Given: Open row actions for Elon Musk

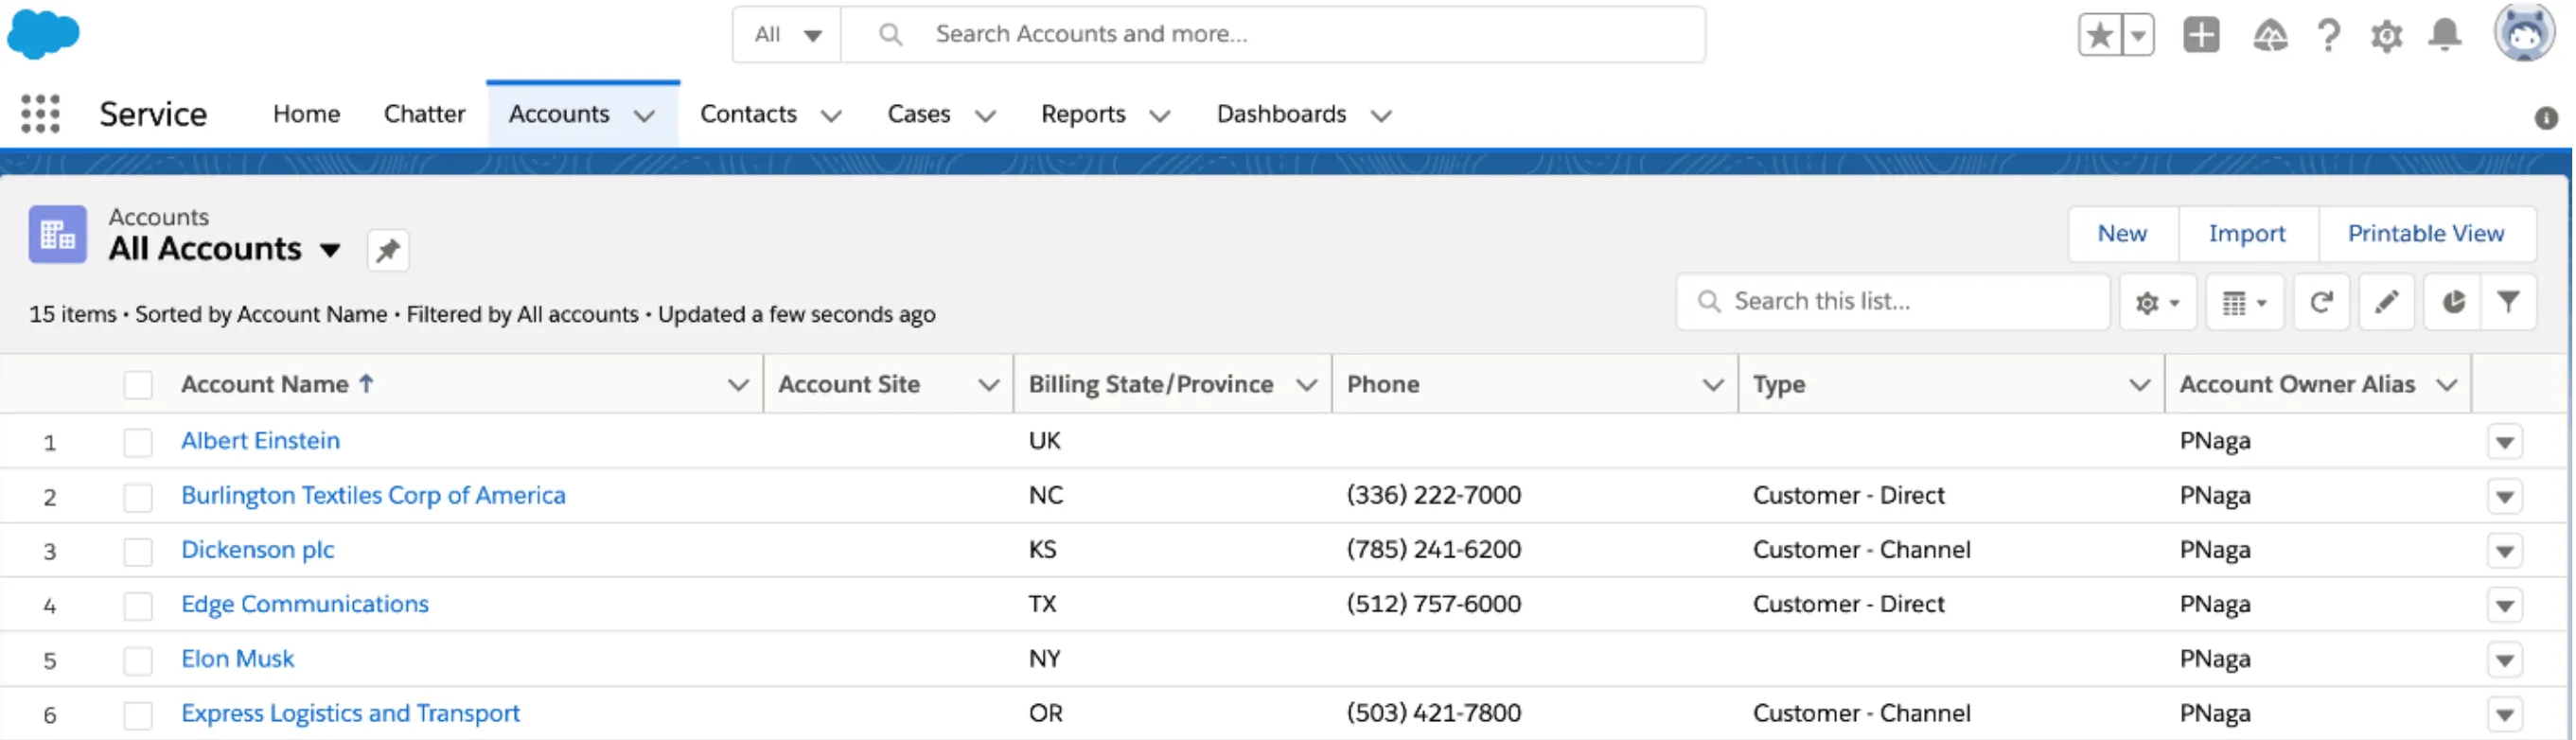Looking at the screenshot, I should tap(2505, 660).
